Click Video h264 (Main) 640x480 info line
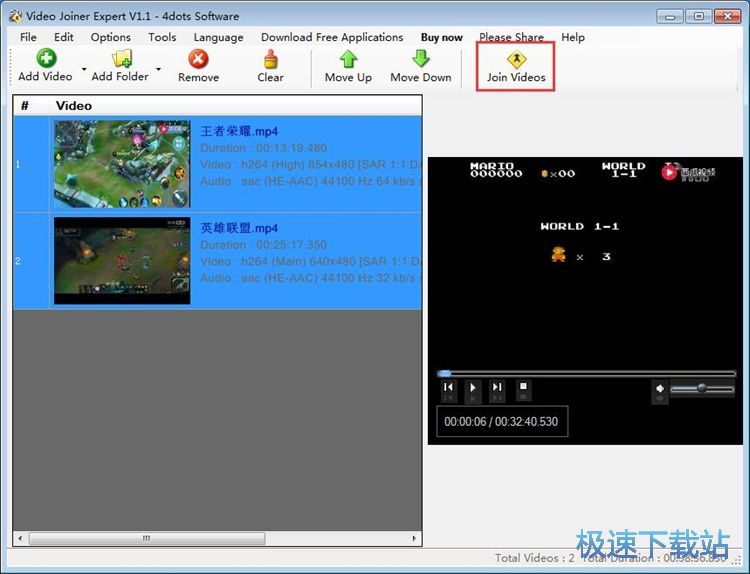The height and width of the screenshot is (574, 750). tap(311, 261)
